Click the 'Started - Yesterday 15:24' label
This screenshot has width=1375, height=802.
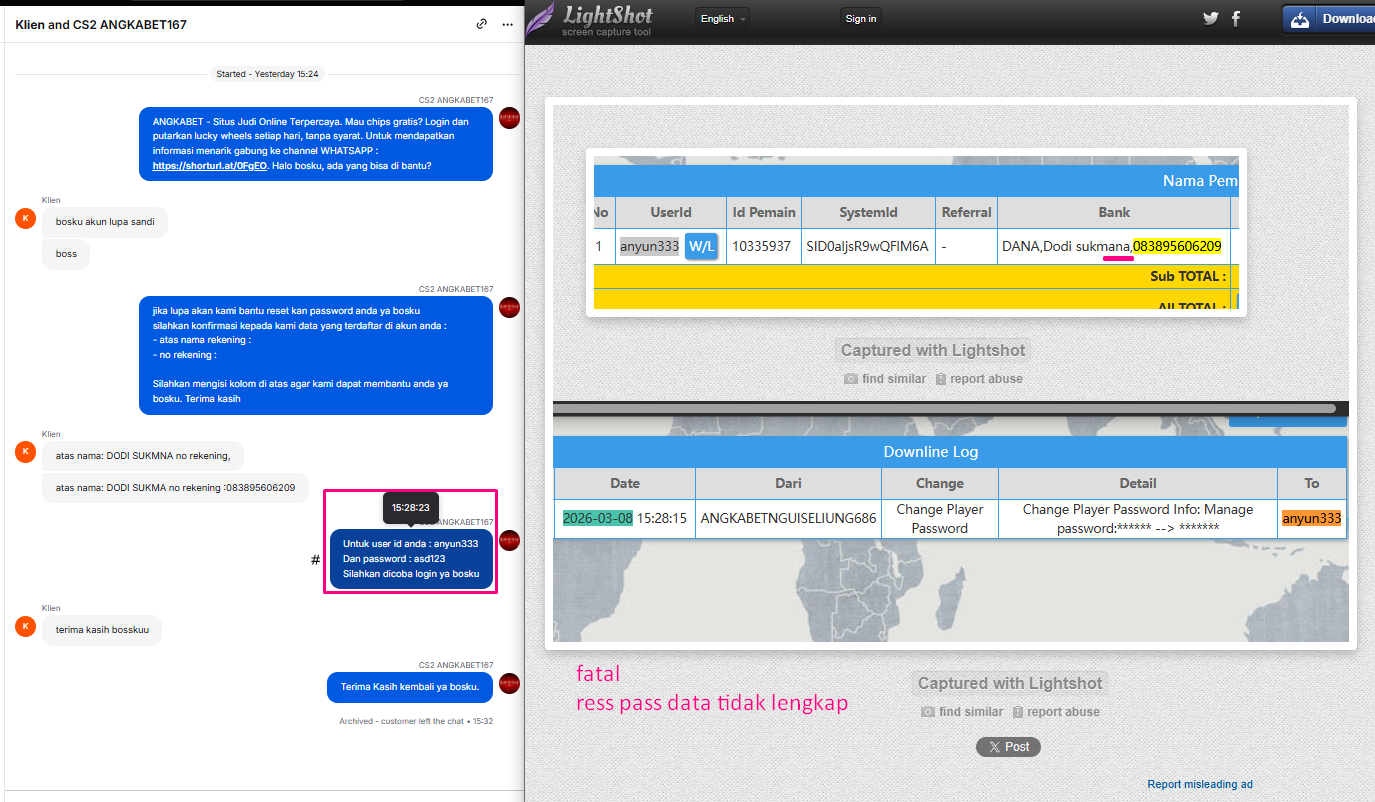[269, 74]
